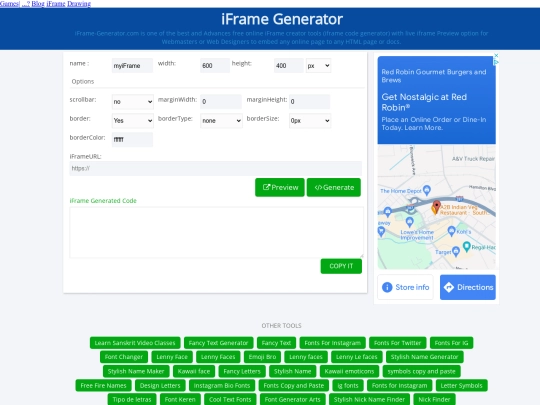540x405 pixels.
Task: Click the Directions button
Action: click(468, 287)
